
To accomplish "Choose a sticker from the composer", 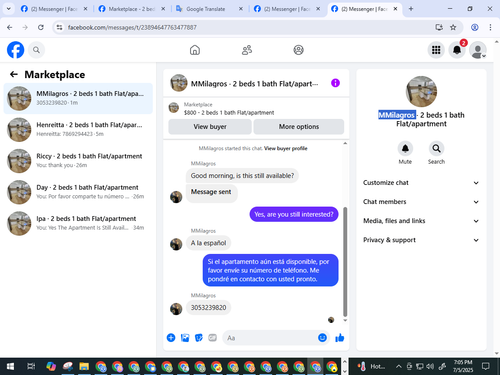I will [199, 338].
